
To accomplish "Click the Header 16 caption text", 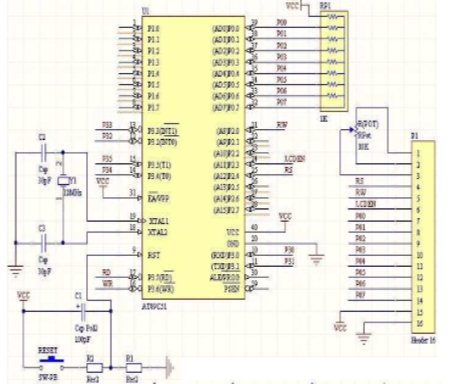I will pyautogui.click(x=423, y=340).
